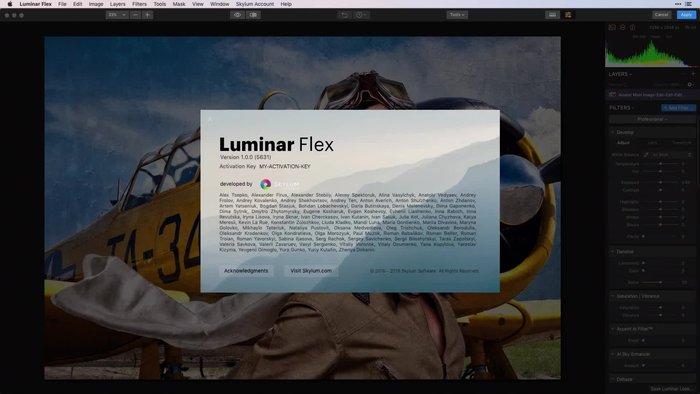Click the zoom in plus button
The height and width of the screenshot is (394, 700).
point(148,15)
